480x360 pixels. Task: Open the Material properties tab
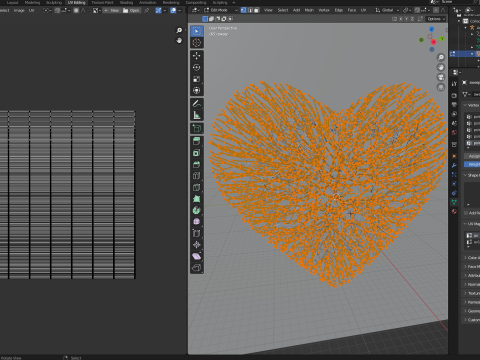[x=454, y=211]
